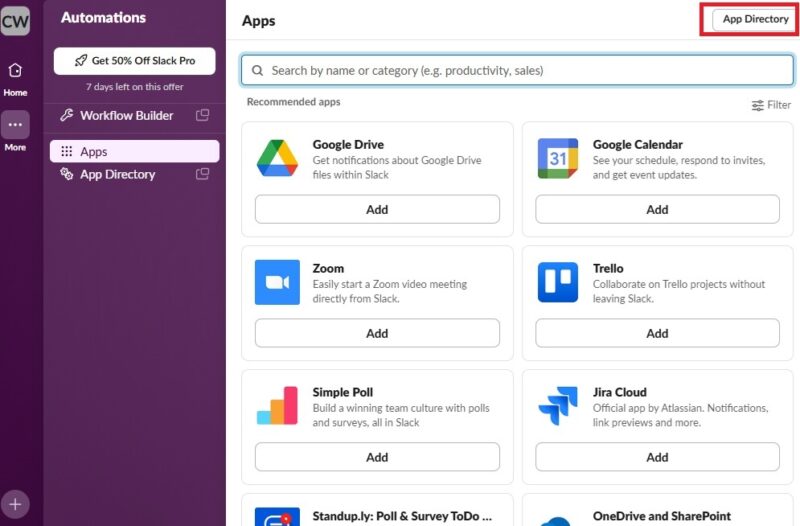The width and height of the screenshot is (800, 526).
Task: Click Get 50% Off Slack Pro button
Action: tap(135, 61)
